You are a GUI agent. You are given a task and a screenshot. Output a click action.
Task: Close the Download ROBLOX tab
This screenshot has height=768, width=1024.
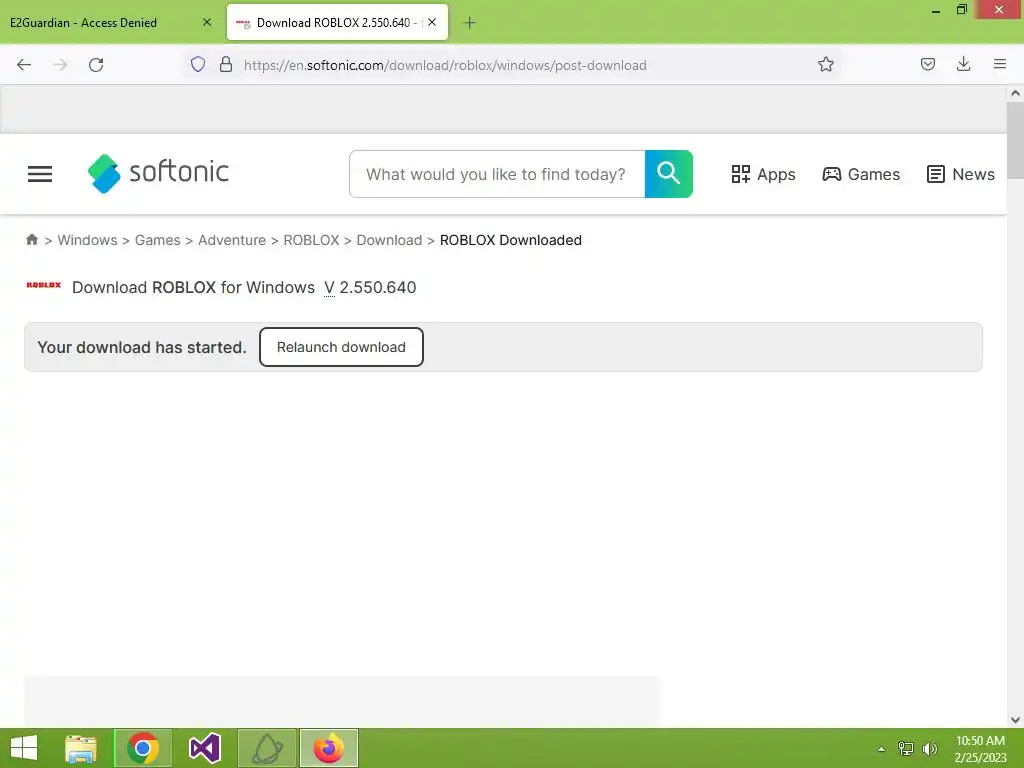click(432, 22)
